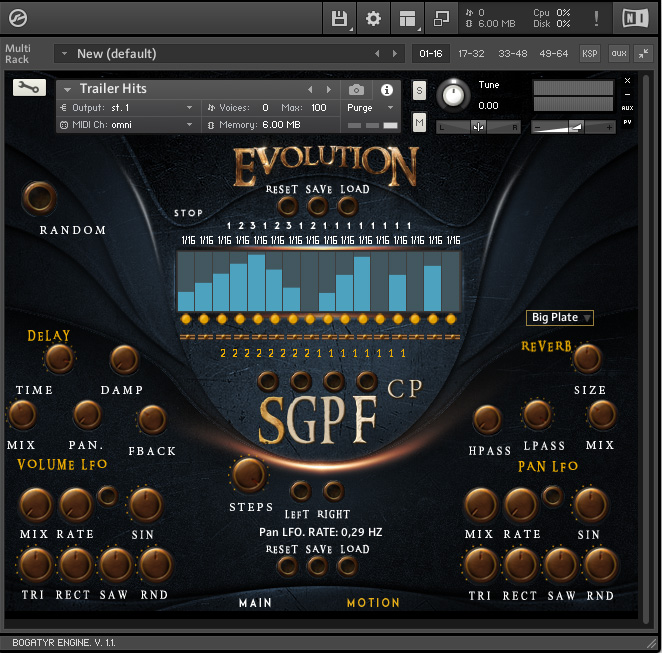Click the minimized view windows icon
Screen dimensions: 662x653
[x=441, y=18]
